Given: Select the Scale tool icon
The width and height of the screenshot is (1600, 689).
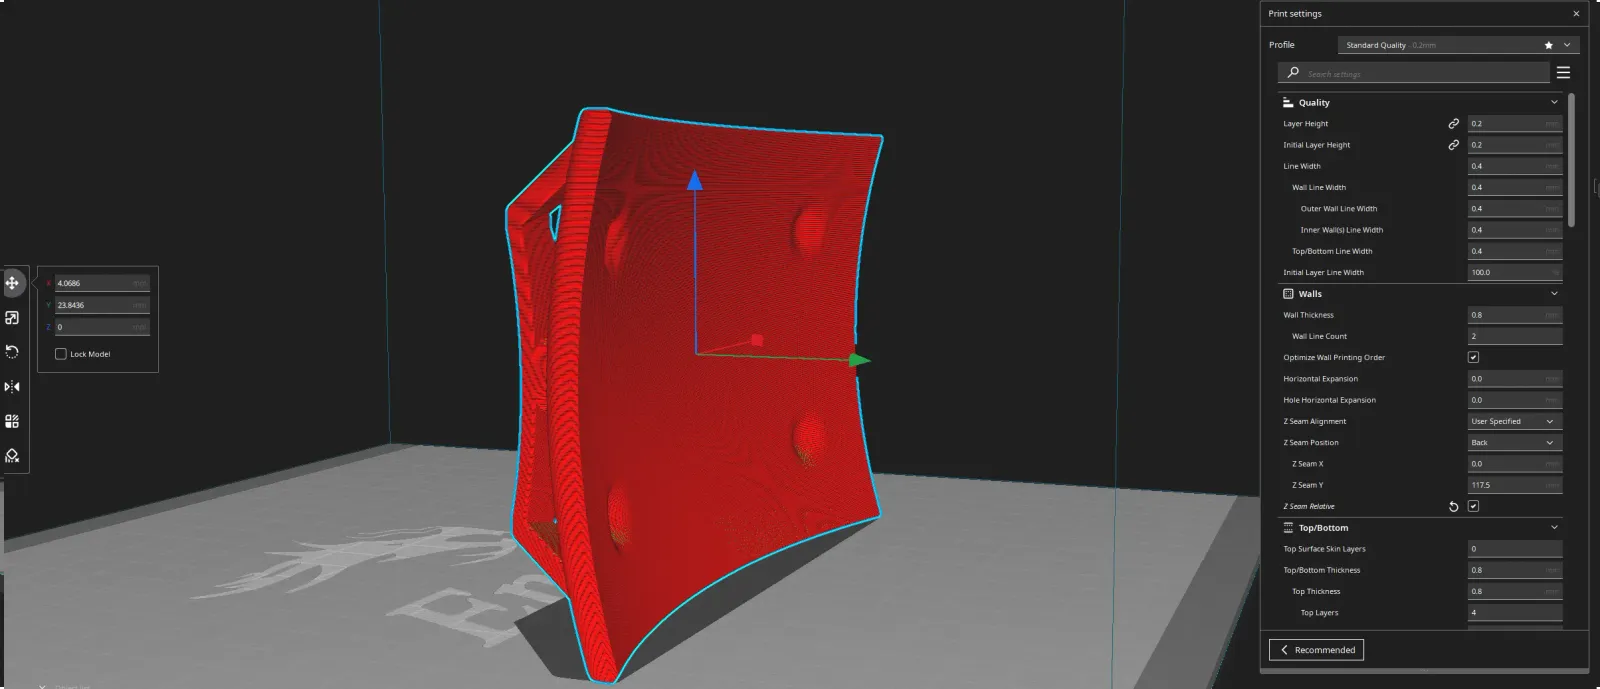Looking at the screenshot, I should tap(12, 318).
